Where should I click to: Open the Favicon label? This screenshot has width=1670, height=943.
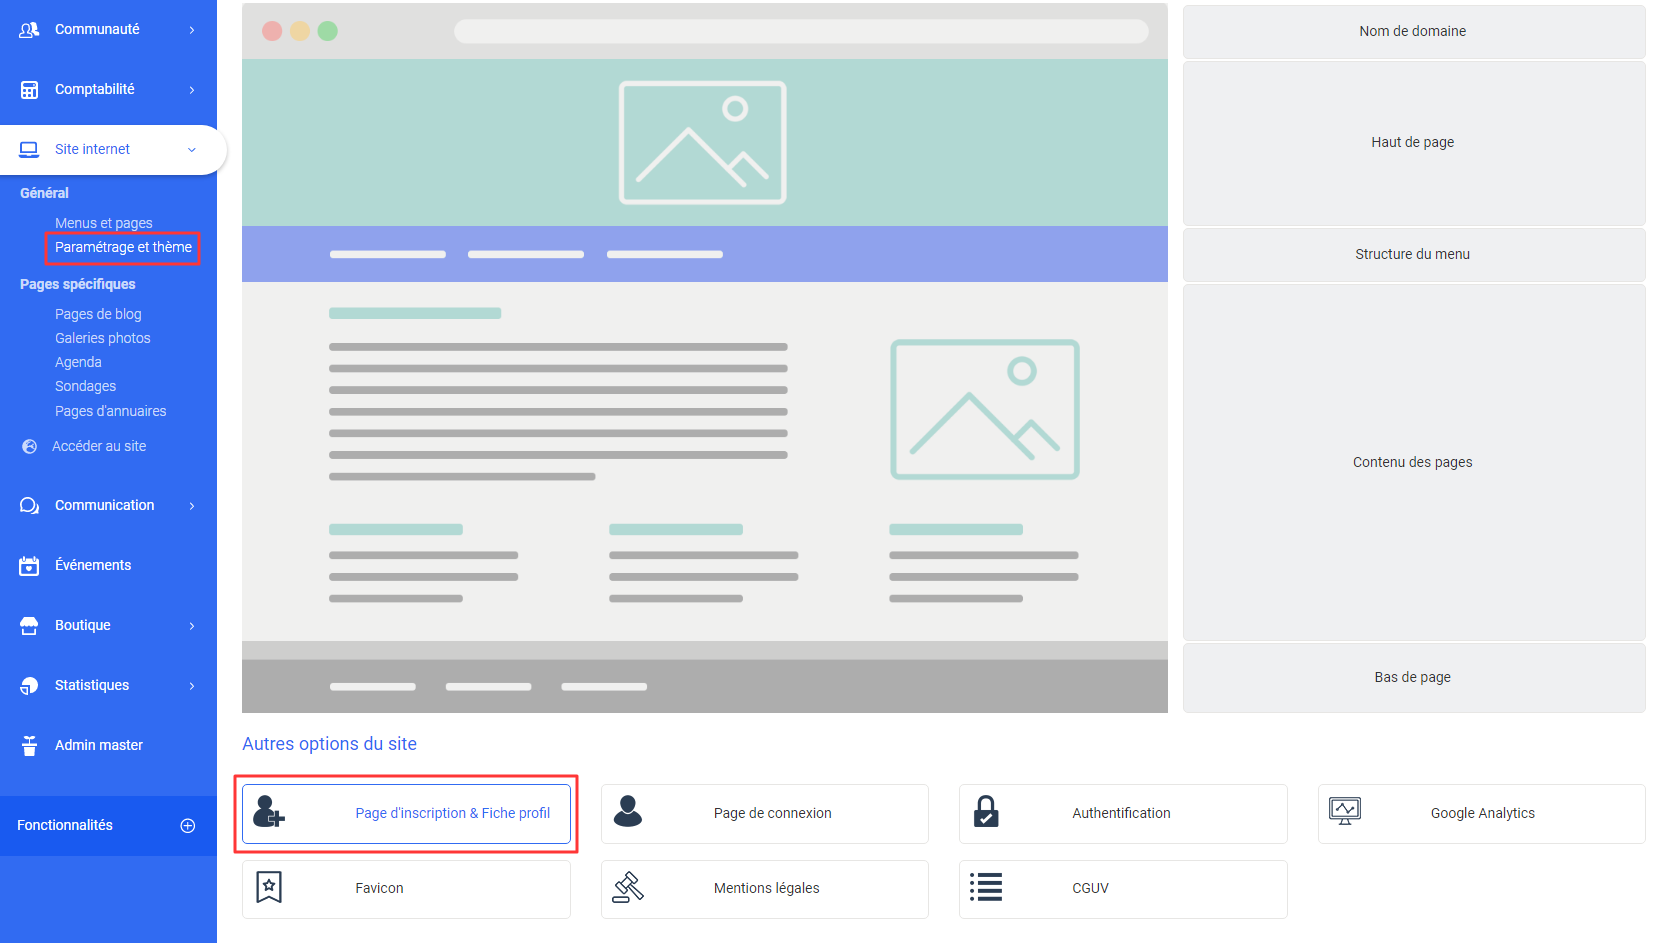pyautogui.click(x=380, y=888)
